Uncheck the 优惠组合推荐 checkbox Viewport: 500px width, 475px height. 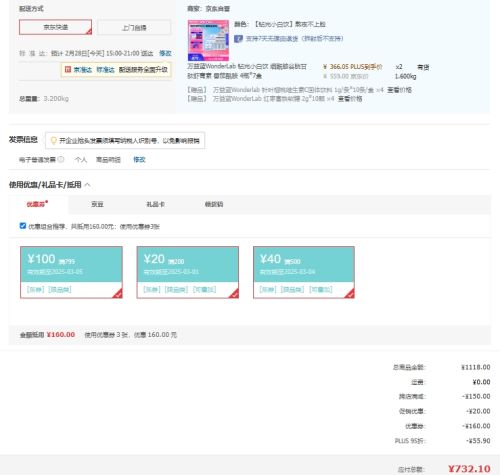[x=23, y=226]
